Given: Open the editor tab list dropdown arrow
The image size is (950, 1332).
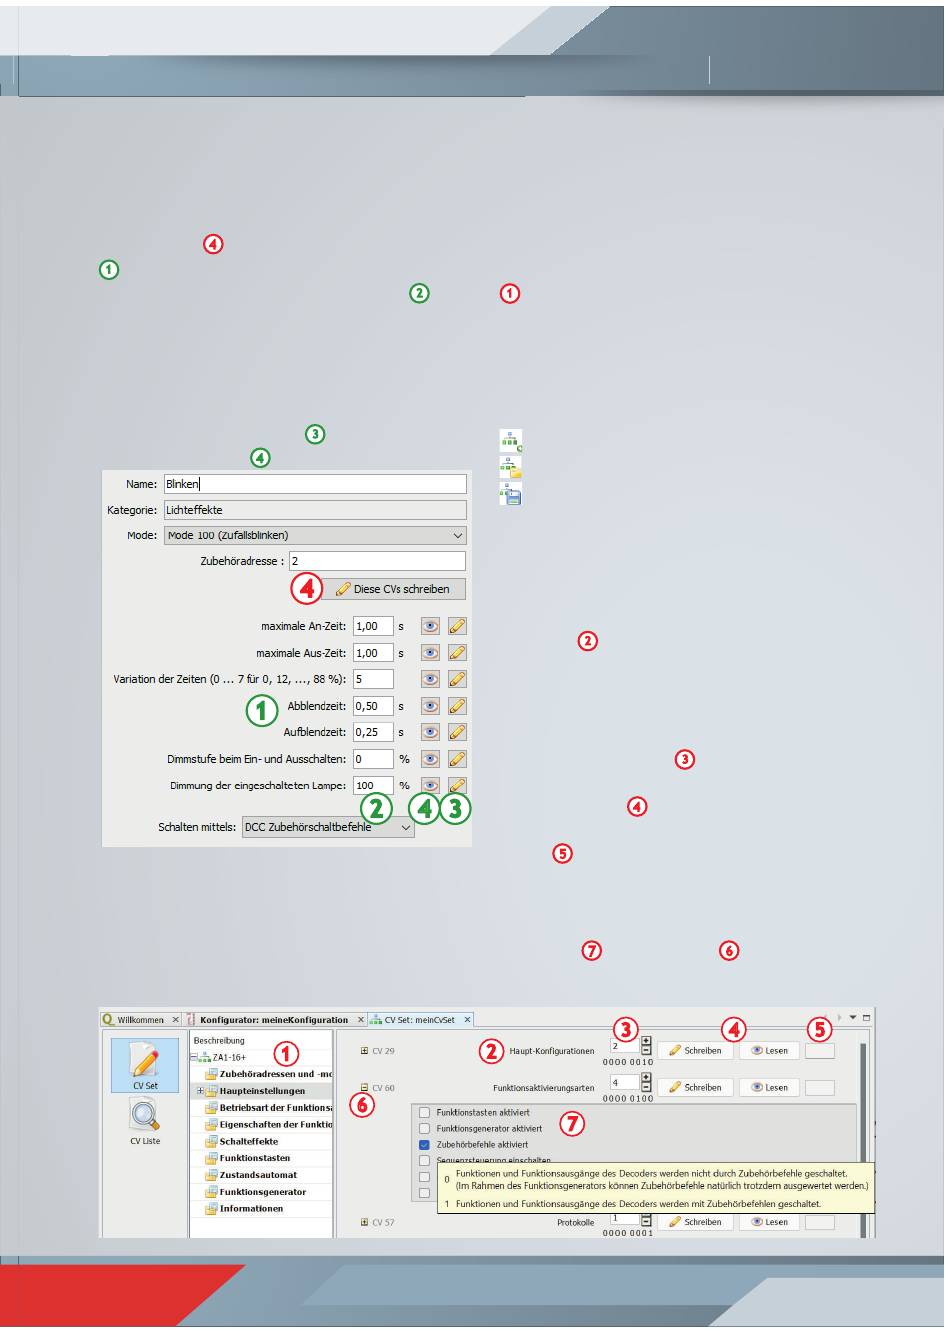Looking at the screenshot, I should 853,1018.
